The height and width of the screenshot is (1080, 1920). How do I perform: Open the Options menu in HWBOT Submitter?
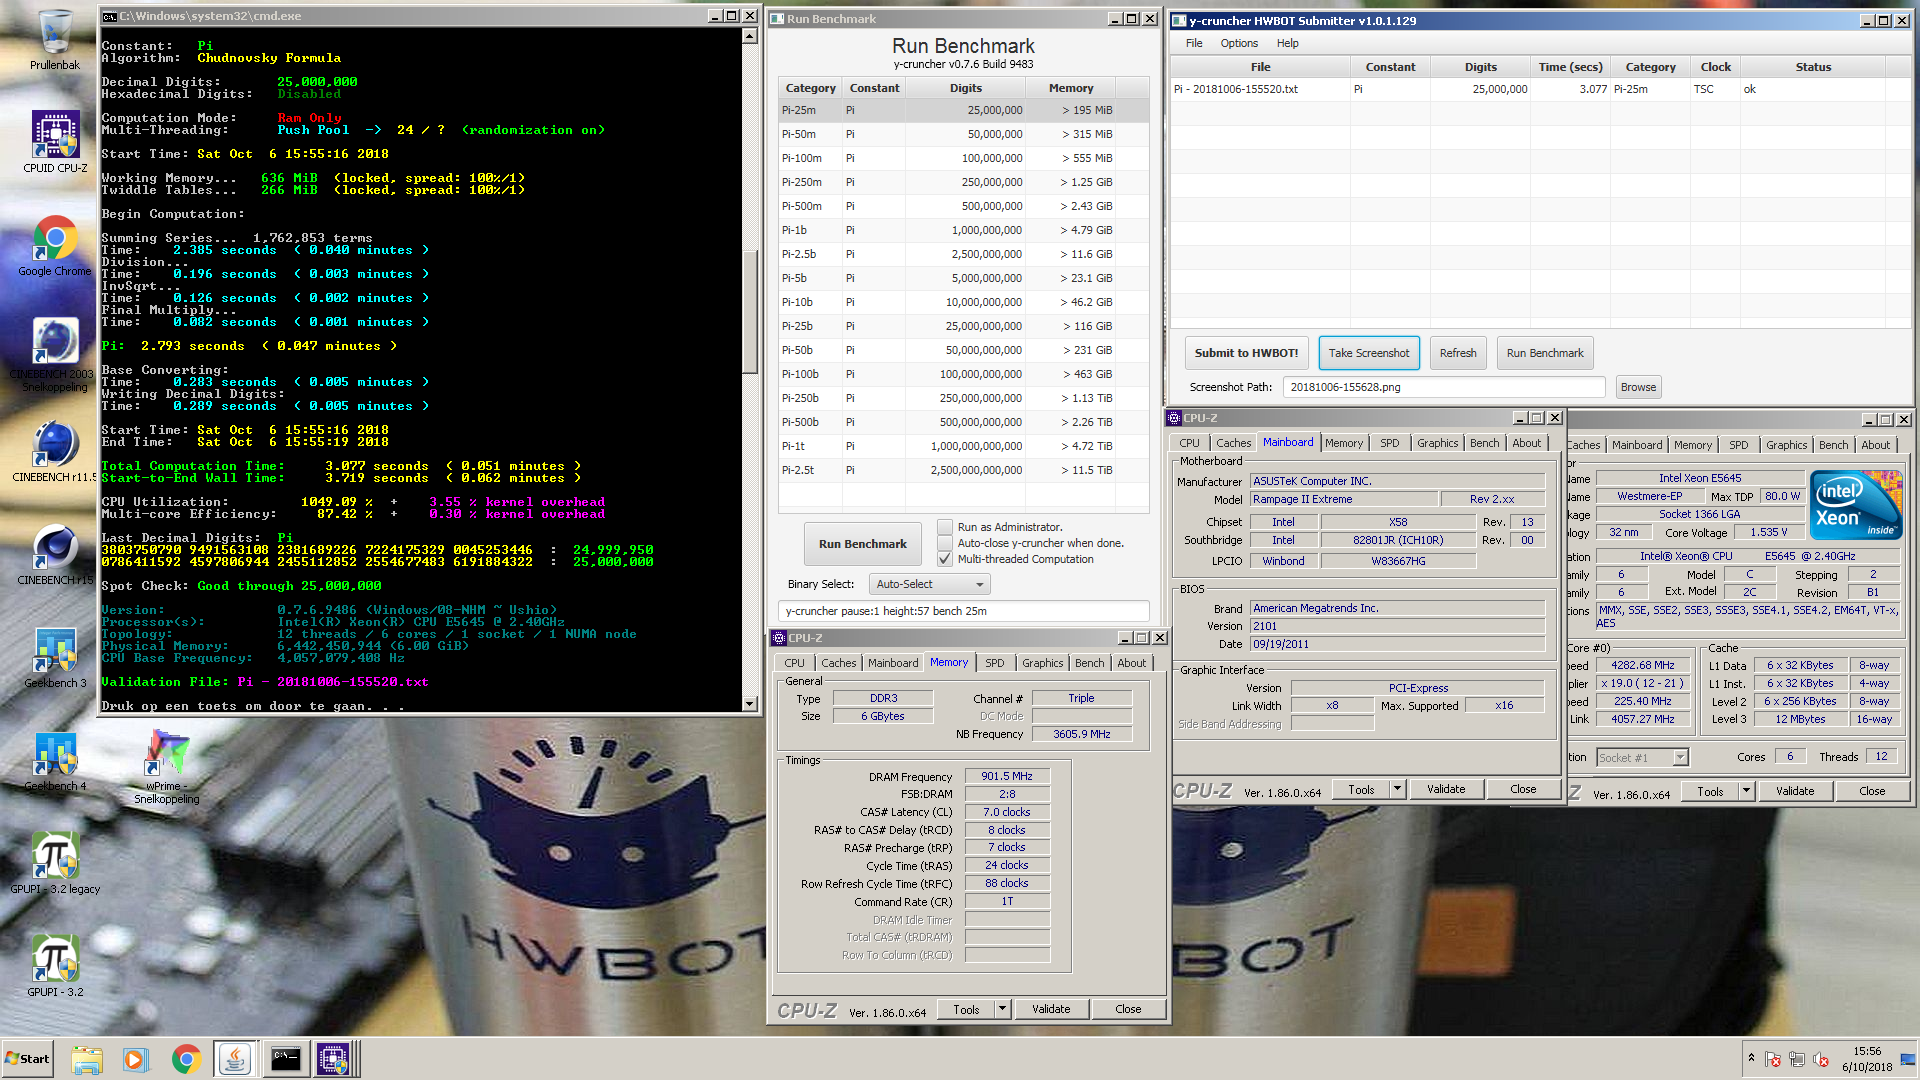[x=1239, y=43]
